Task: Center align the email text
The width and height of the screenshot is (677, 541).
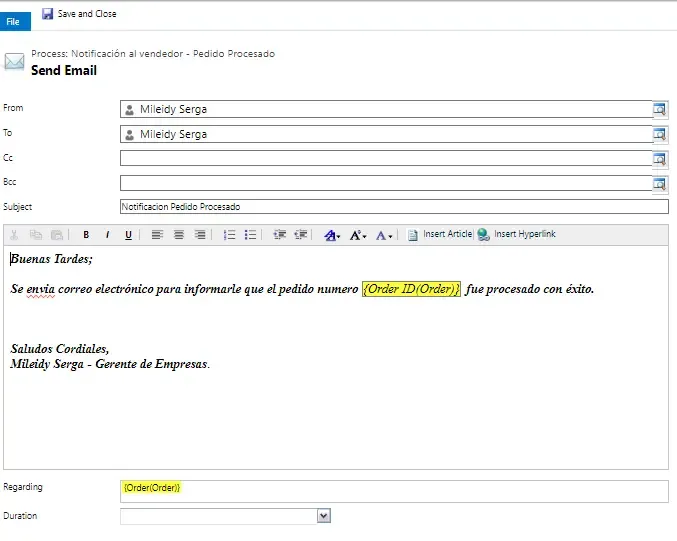Action: [179, 235]
